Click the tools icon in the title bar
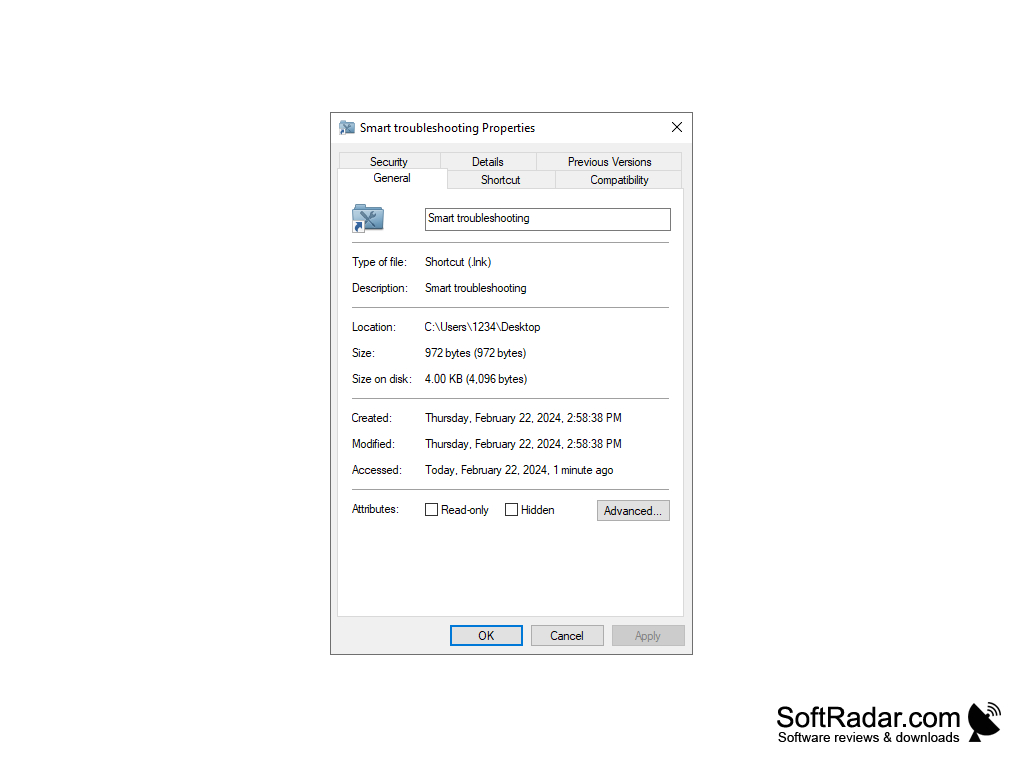The height and width of the screenshot is (768, 1024). click(346, 127)
